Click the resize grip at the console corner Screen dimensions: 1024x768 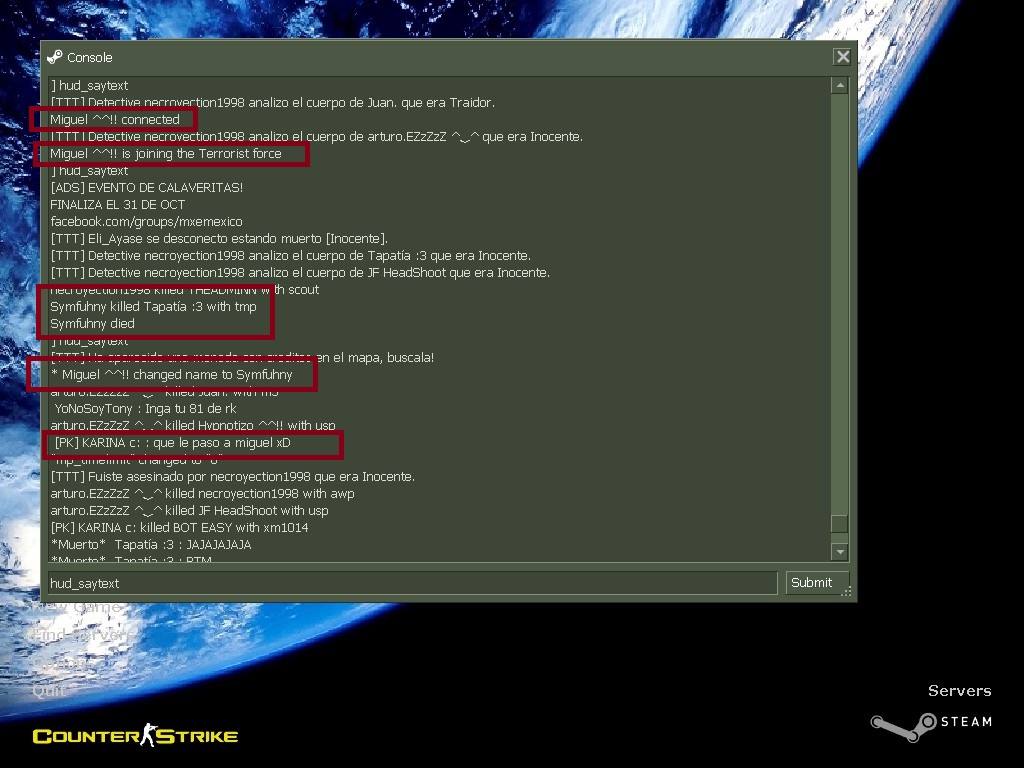tap(846, 592)
